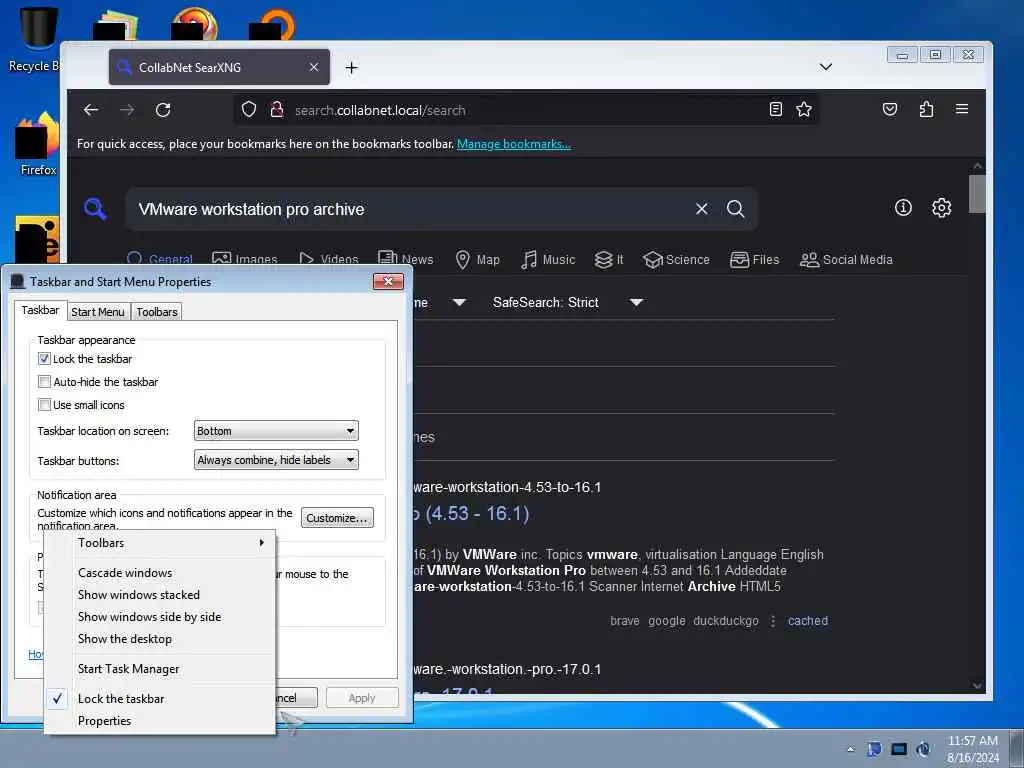Open the Firefox extensions puzzle icon
The height and width of the screenshot is (768, 1024).
(x=926, y=109)
